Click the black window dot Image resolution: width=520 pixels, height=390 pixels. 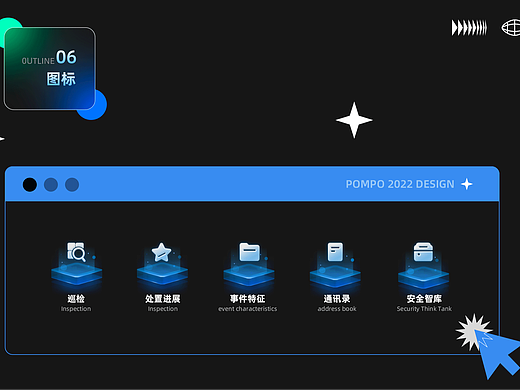[x=30, y=185]
